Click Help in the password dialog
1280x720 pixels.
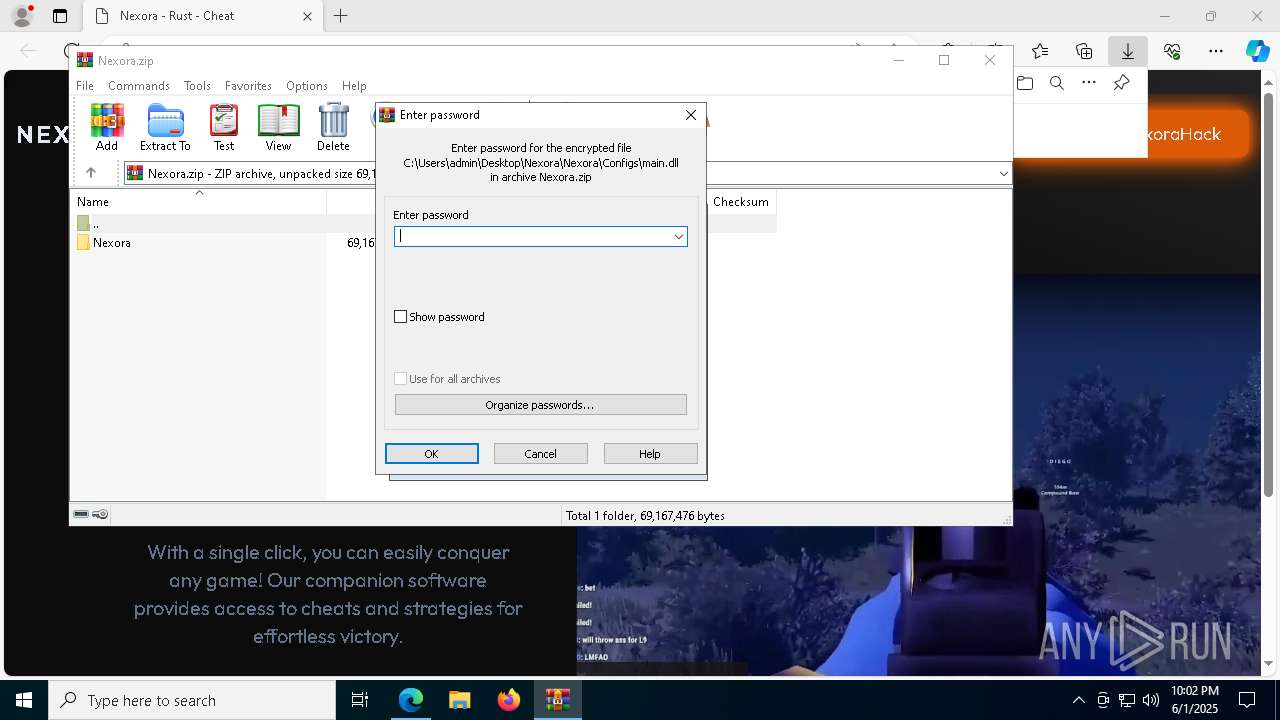(650, 454)
